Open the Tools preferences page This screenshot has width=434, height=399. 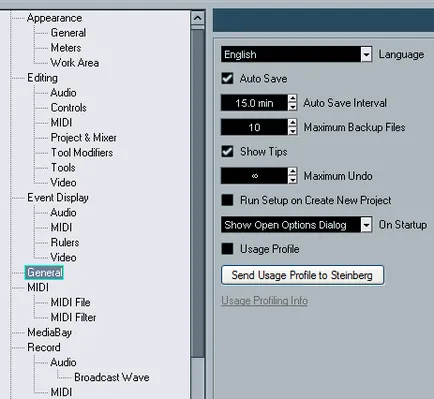point(63,168)
